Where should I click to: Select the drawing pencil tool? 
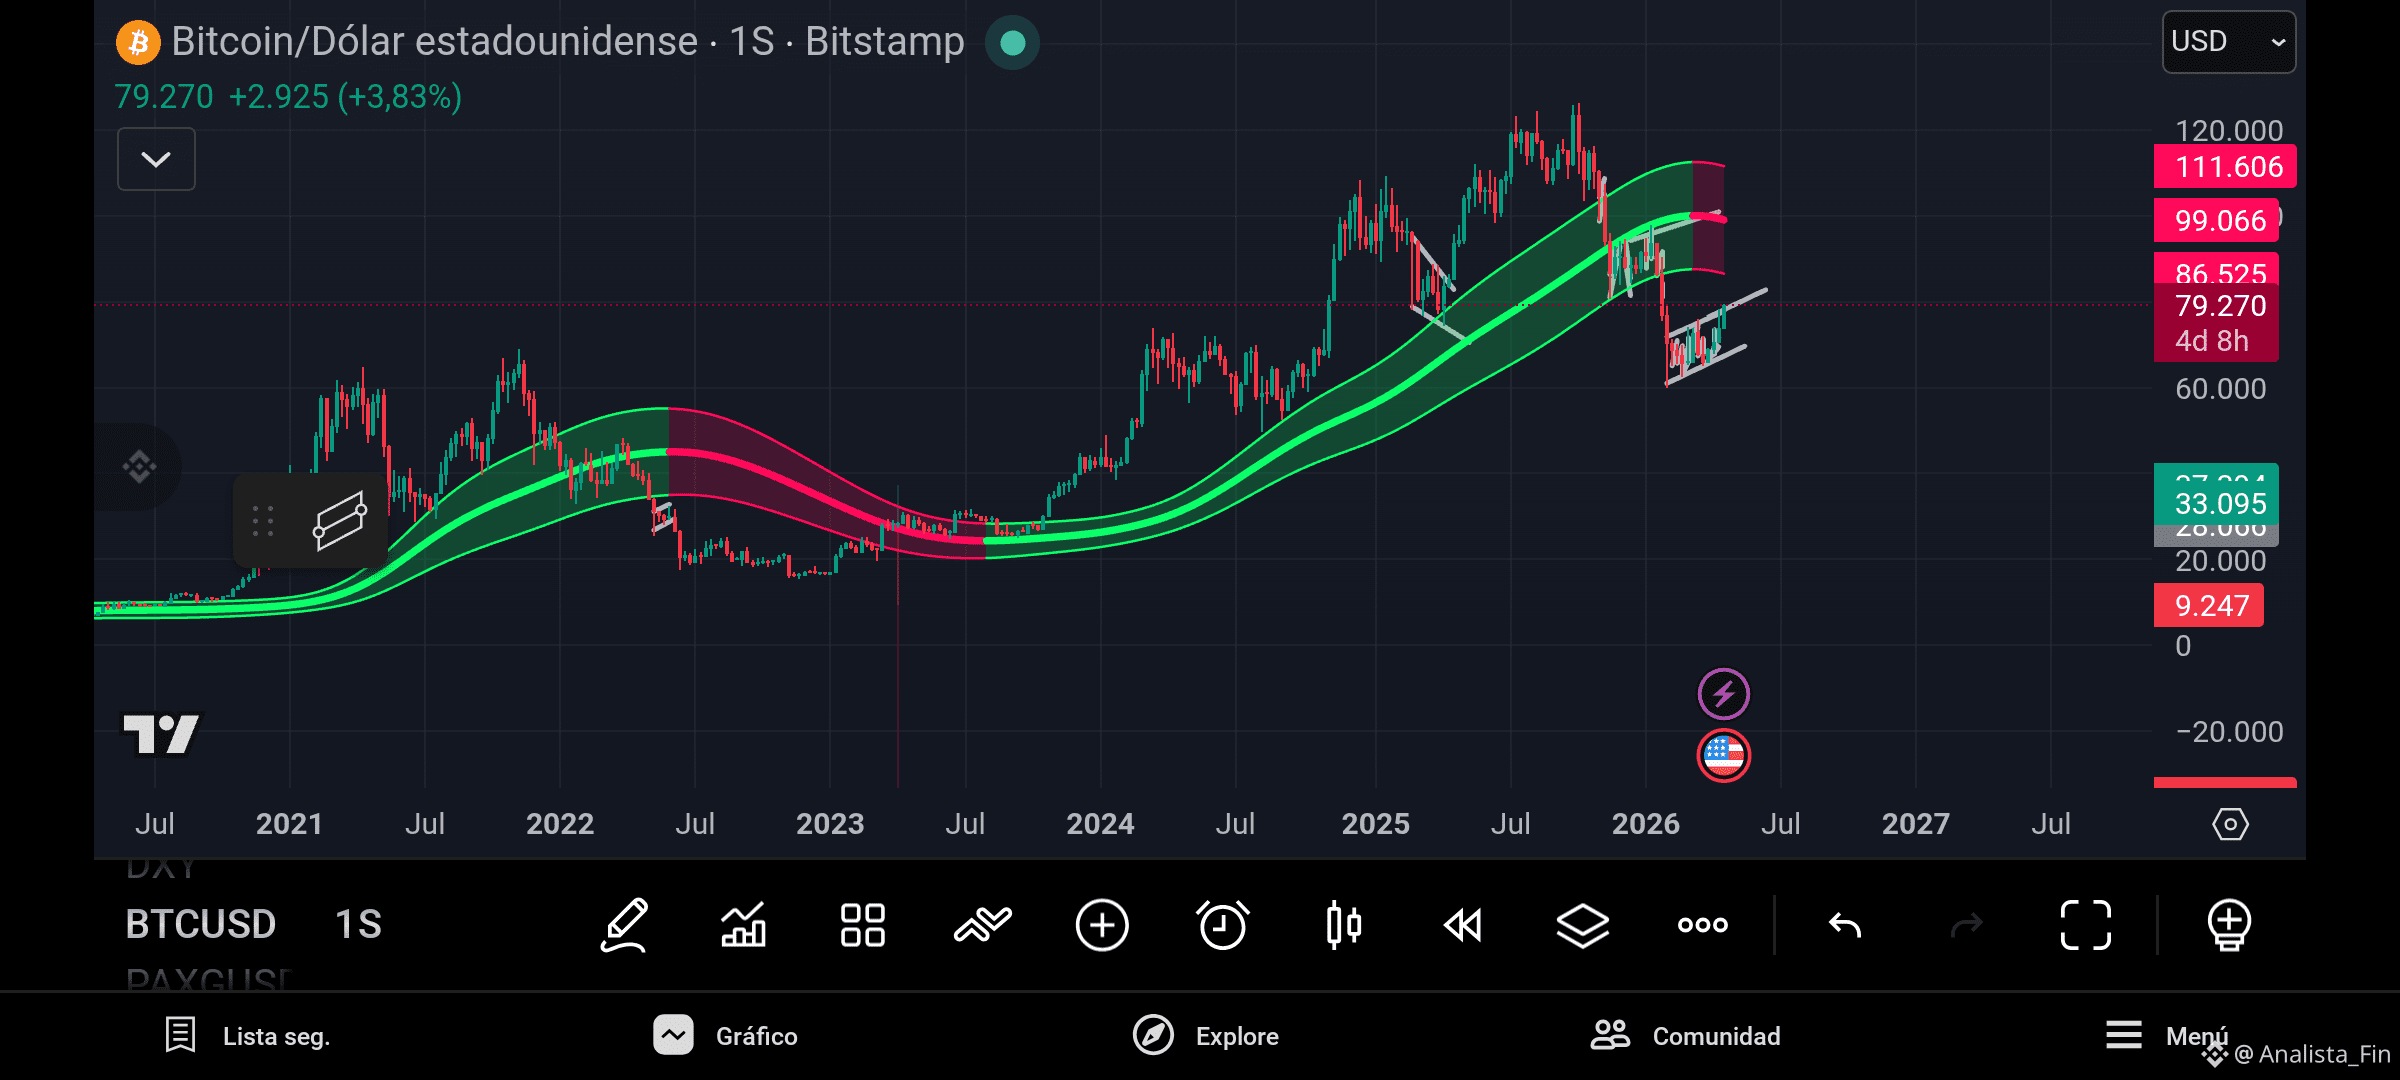point(624,925)
